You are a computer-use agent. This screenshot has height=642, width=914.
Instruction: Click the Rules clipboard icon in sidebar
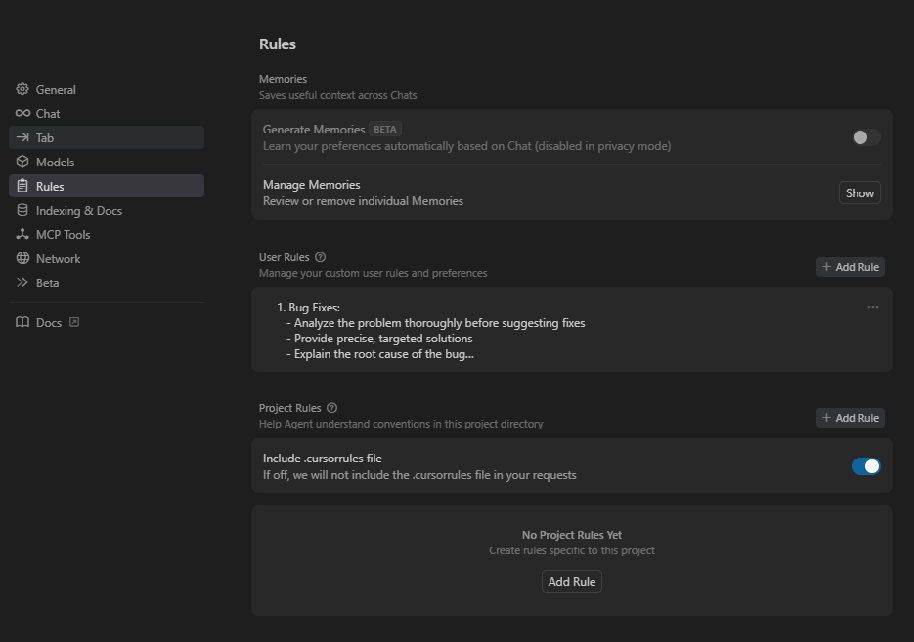(x=21, y=185)
